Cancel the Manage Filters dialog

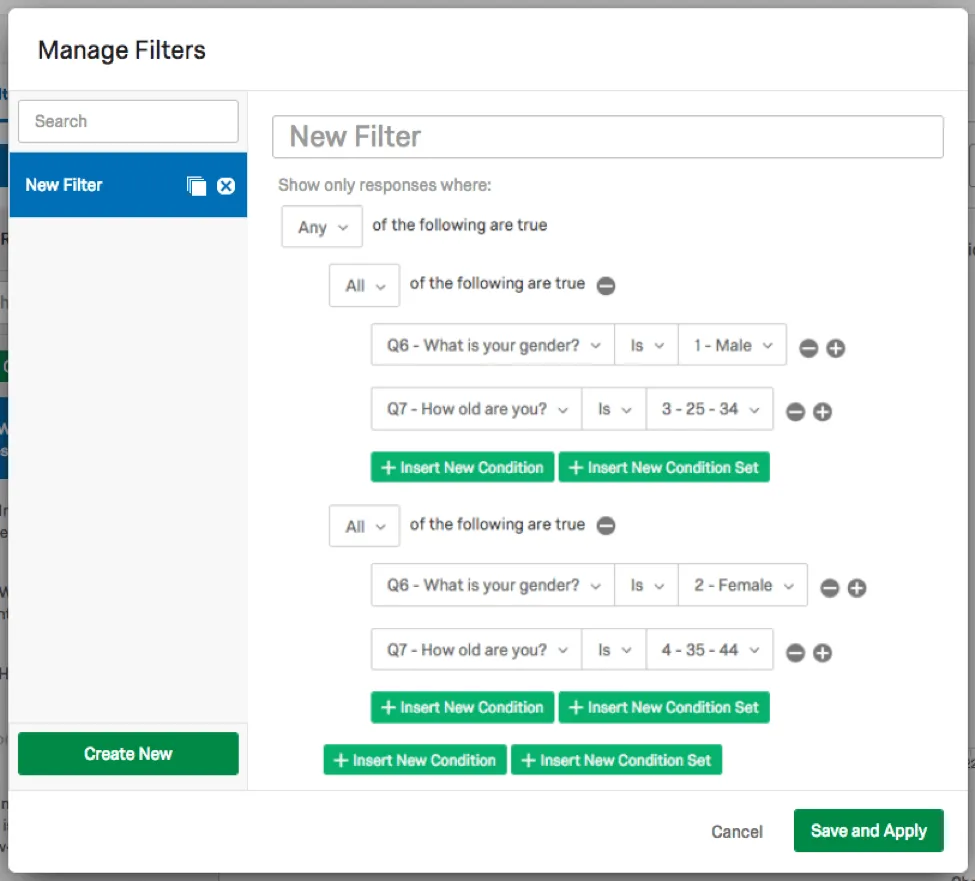[x=737, y=832]
